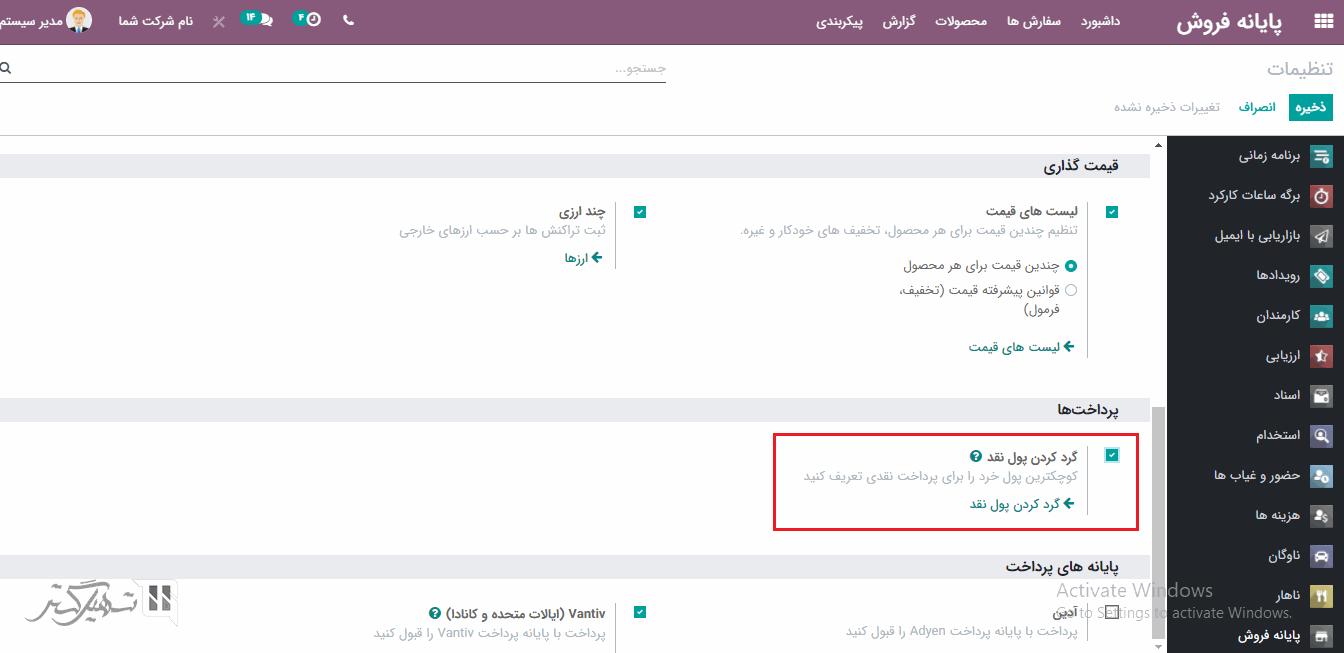Open the apps grid menu icon
Viewport: 1344px width, 653px height.
[1323, 21]
